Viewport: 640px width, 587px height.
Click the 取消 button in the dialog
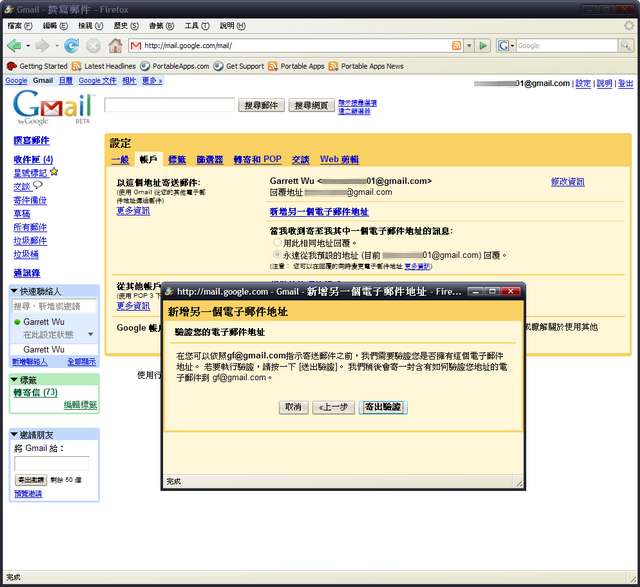point(293,407)
